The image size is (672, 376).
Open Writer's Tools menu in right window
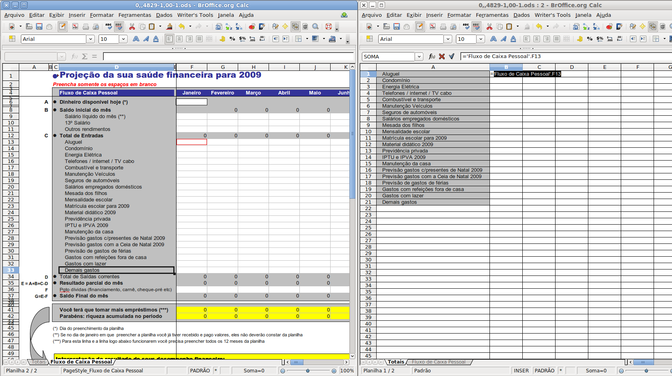click(x=552, y=15)
